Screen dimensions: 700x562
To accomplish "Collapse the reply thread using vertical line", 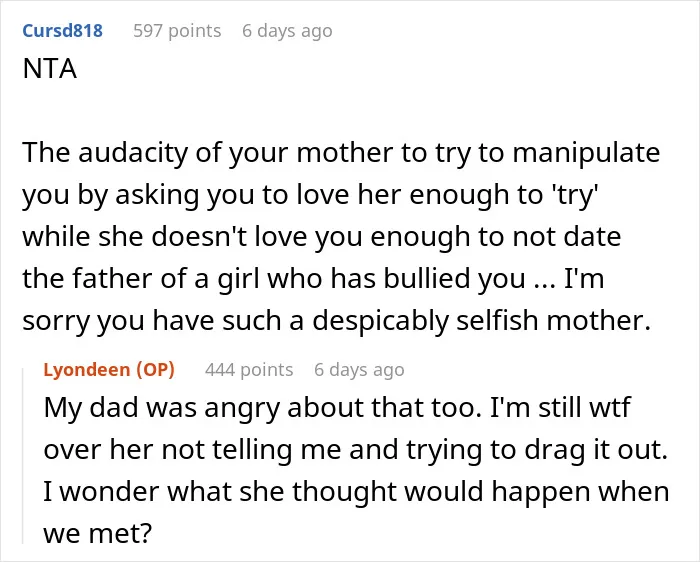I will [23, 451].
